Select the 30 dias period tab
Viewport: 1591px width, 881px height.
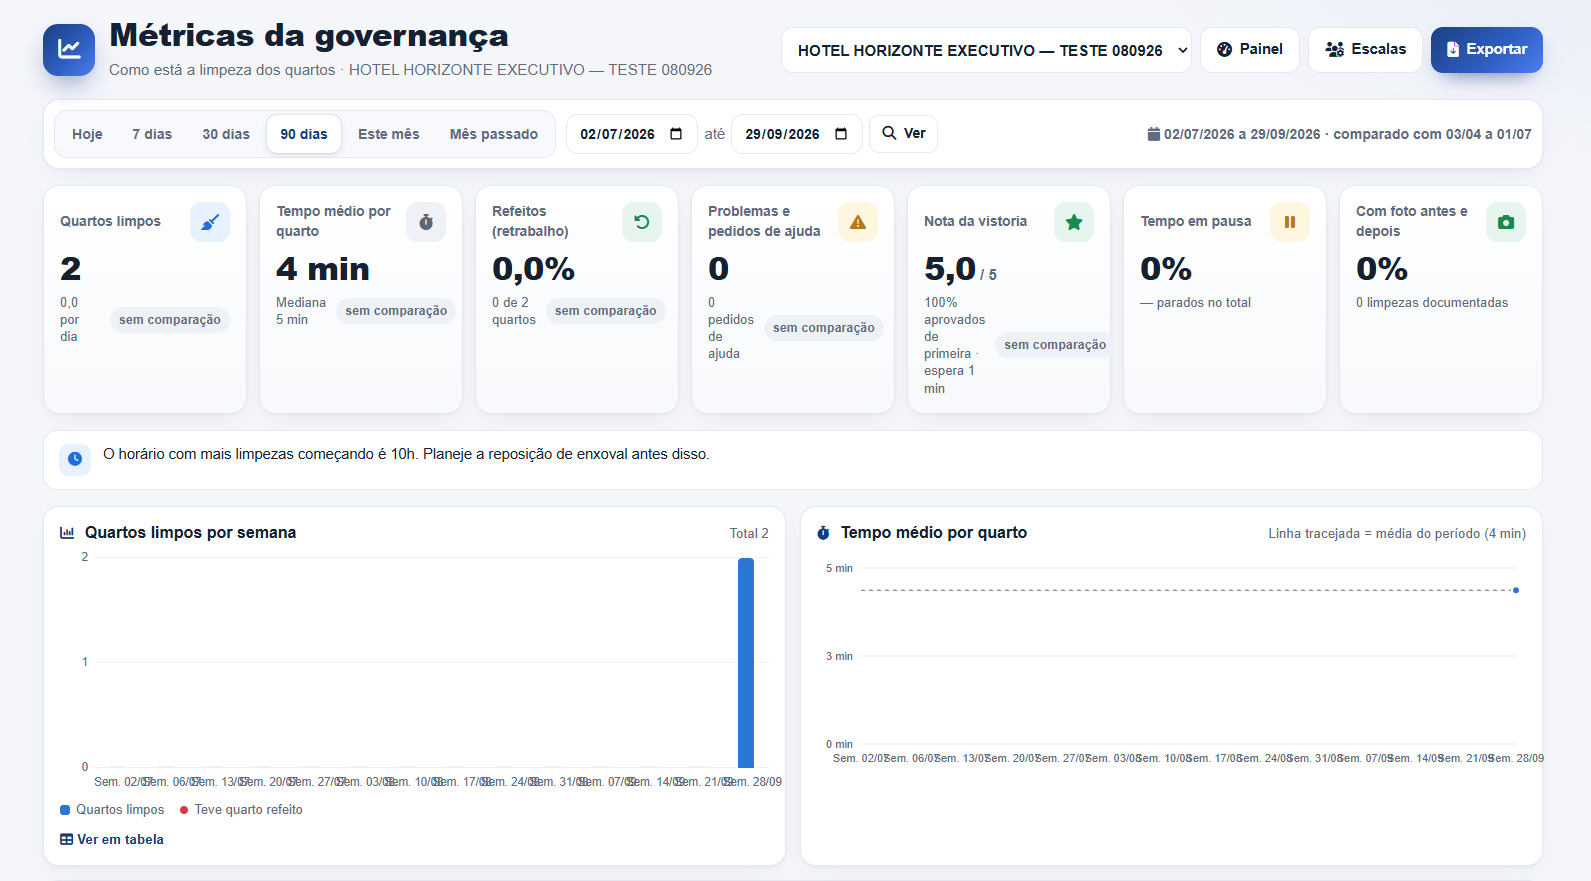tap(226, 134)
